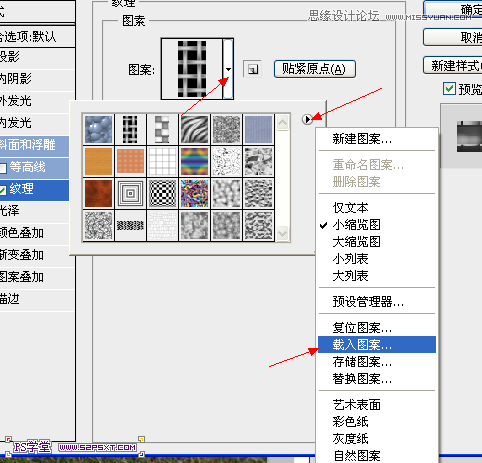Select the multicolor swirl pattern

pos(194,193)
